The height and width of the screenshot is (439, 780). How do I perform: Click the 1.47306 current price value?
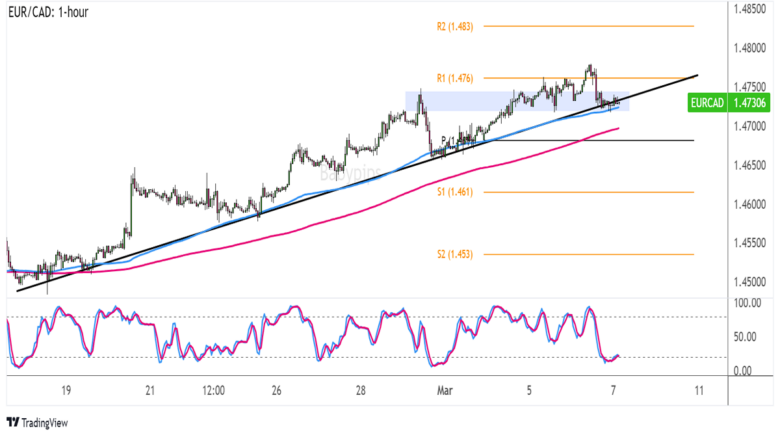[x=749, y=103]
